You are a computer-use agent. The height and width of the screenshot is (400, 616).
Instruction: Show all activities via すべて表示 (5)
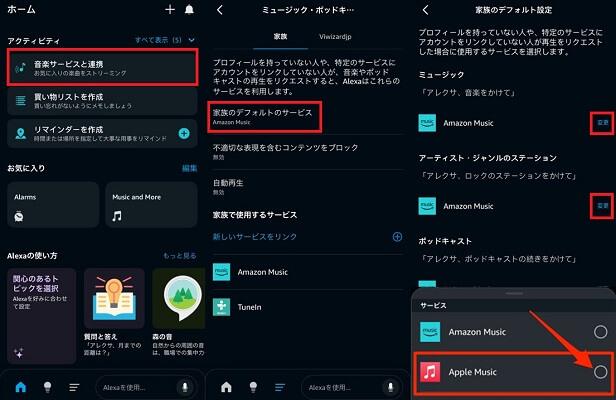(158, 40)
